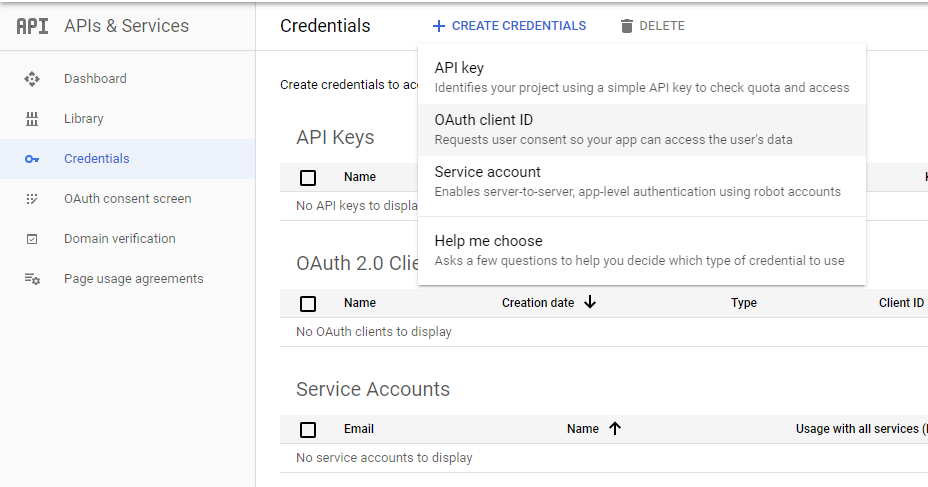Tick the Service Accounts select-all checkbox

308,430
